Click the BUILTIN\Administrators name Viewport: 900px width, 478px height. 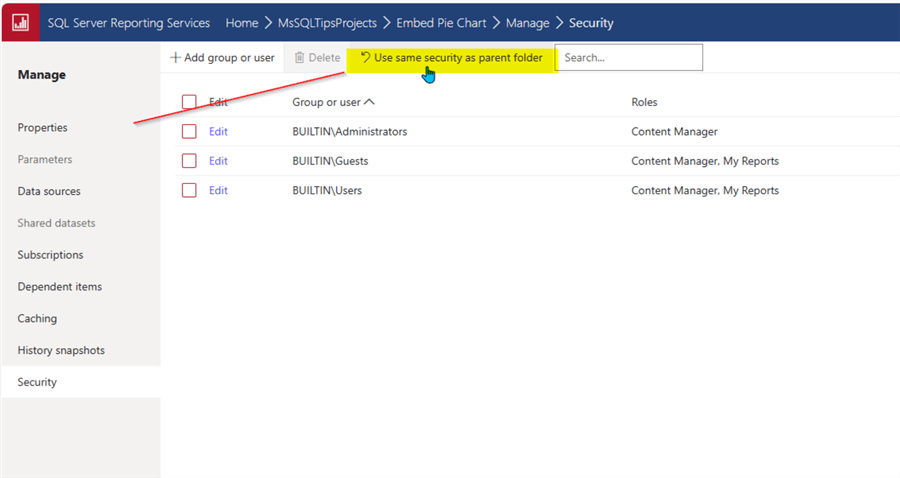[350, 131]
